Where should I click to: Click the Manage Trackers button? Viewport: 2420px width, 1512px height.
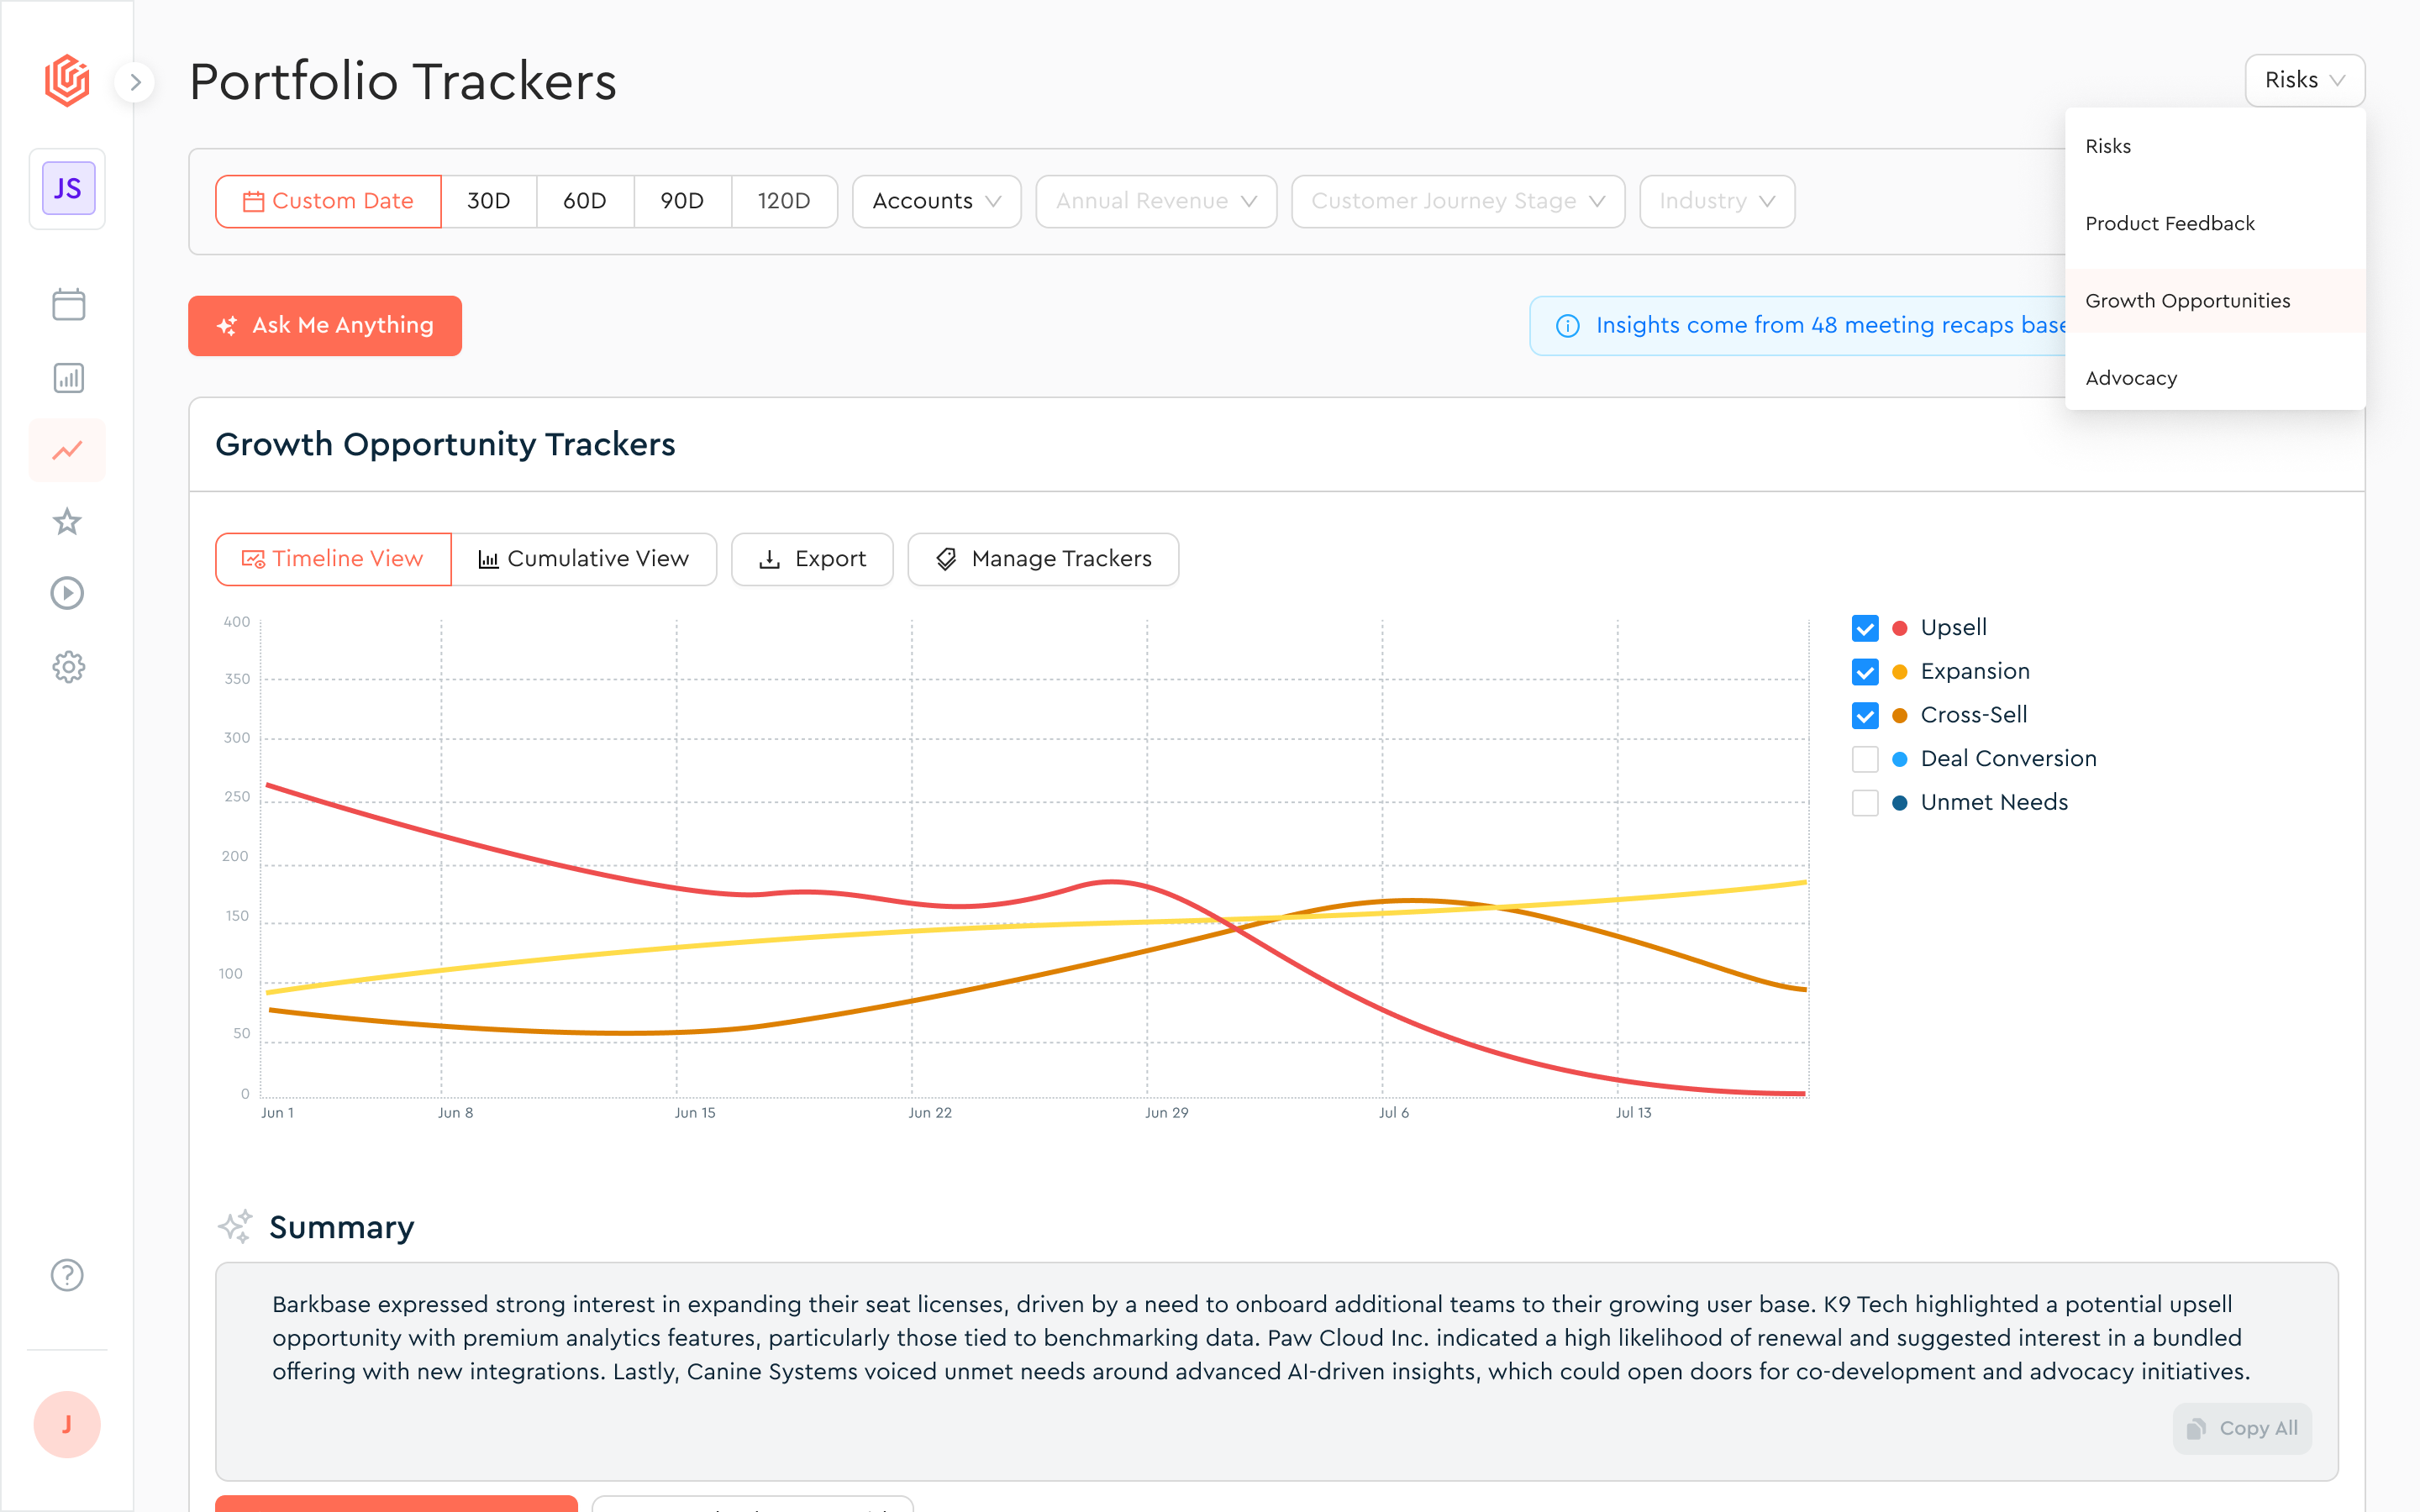1043,559
